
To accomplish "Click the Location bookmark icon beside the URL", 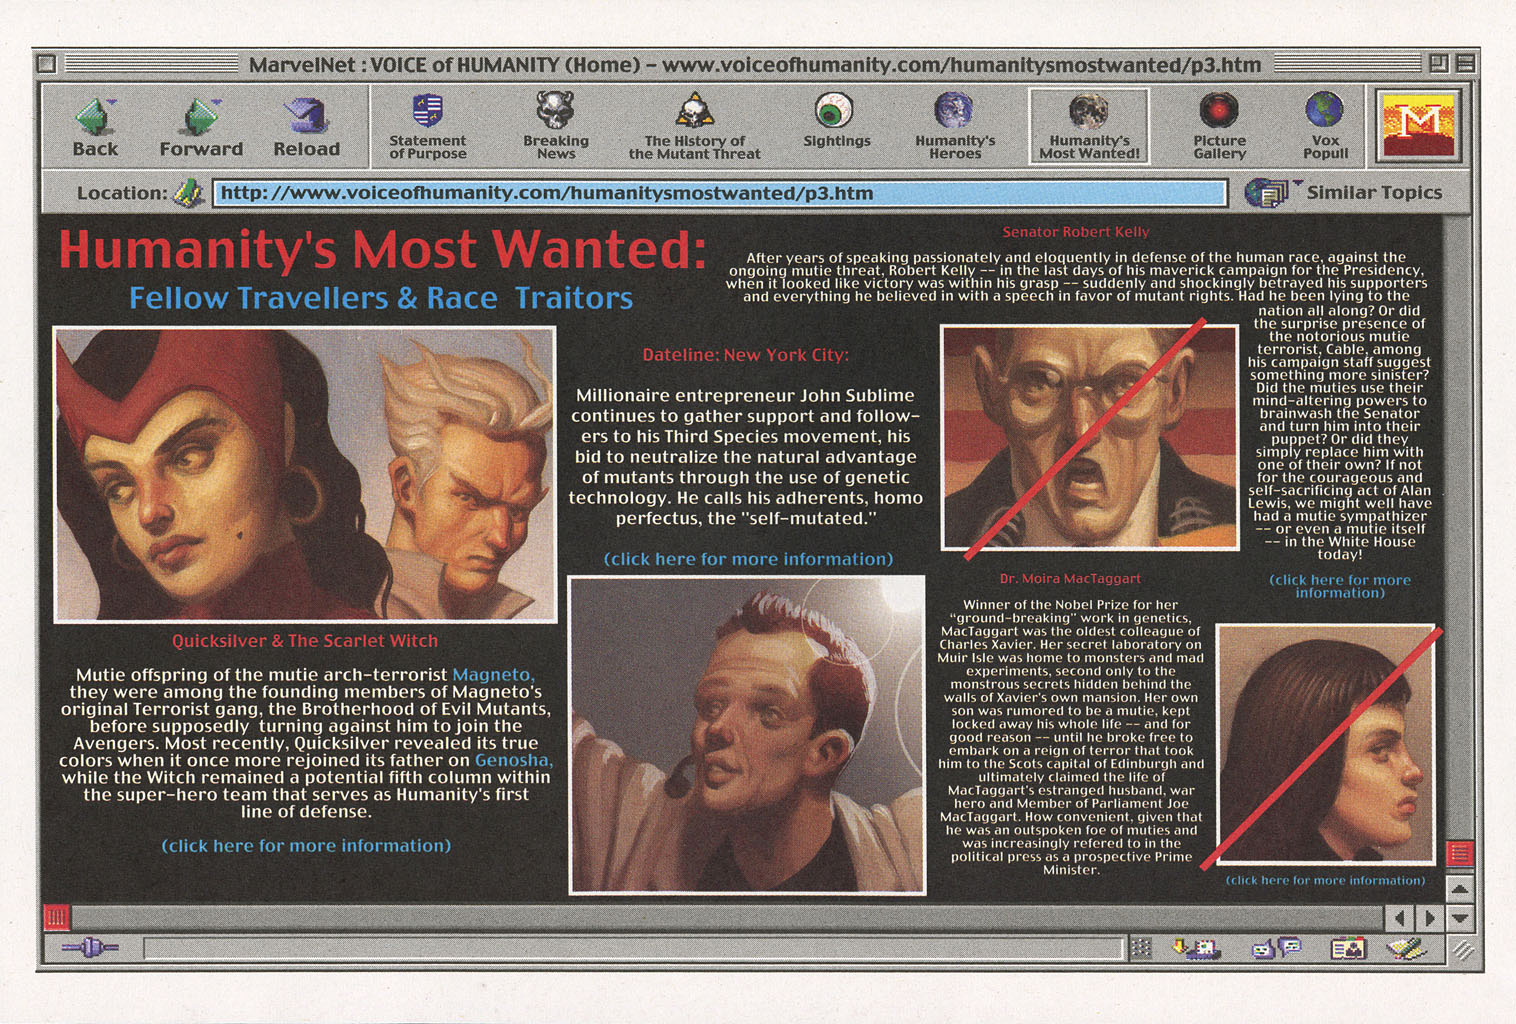I will [x=188, y=193].
